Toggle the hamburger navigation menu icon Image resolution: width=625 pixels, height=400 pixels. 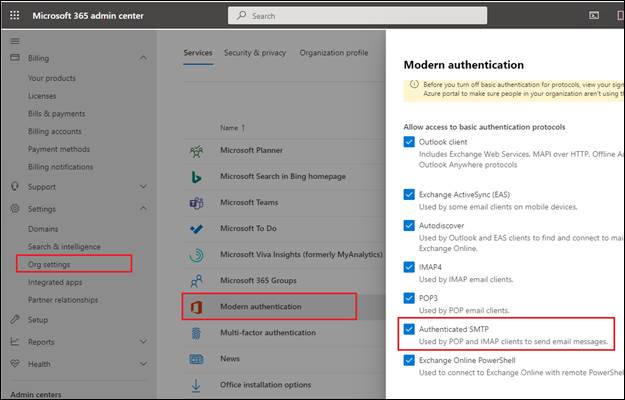(14, 41)
